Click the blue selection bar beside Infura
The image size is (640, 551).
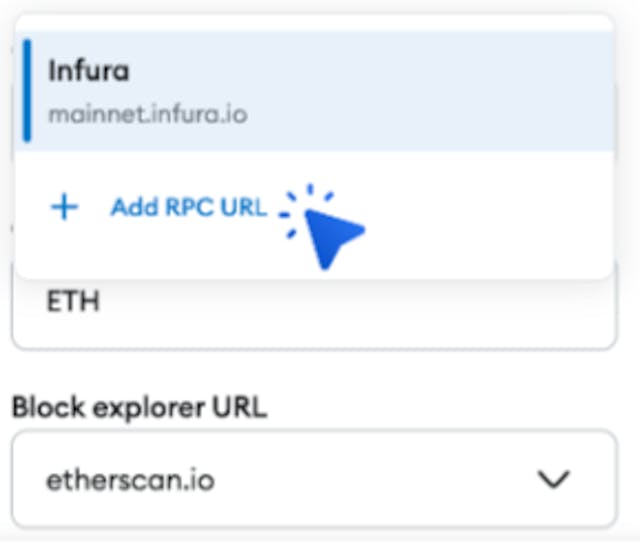pos(27,91)
